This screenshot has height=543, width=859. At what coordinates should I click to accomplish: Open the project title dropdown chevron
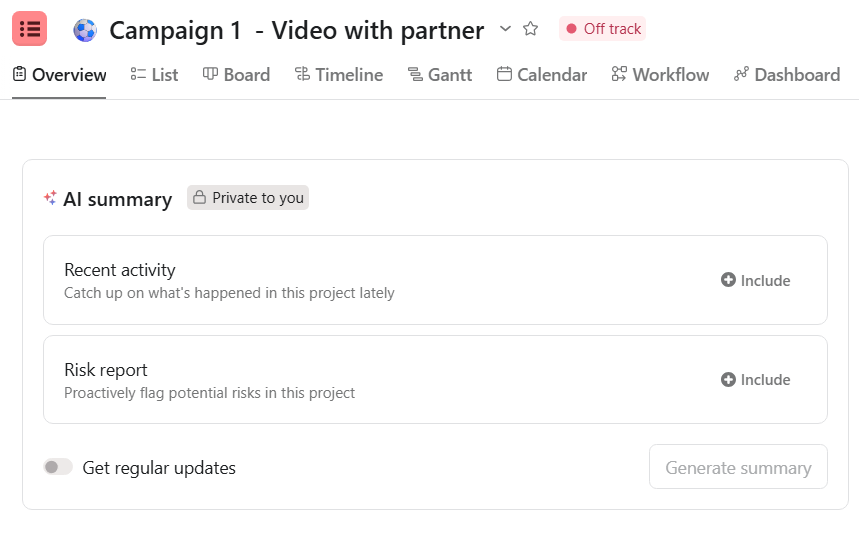coord(505,29)
